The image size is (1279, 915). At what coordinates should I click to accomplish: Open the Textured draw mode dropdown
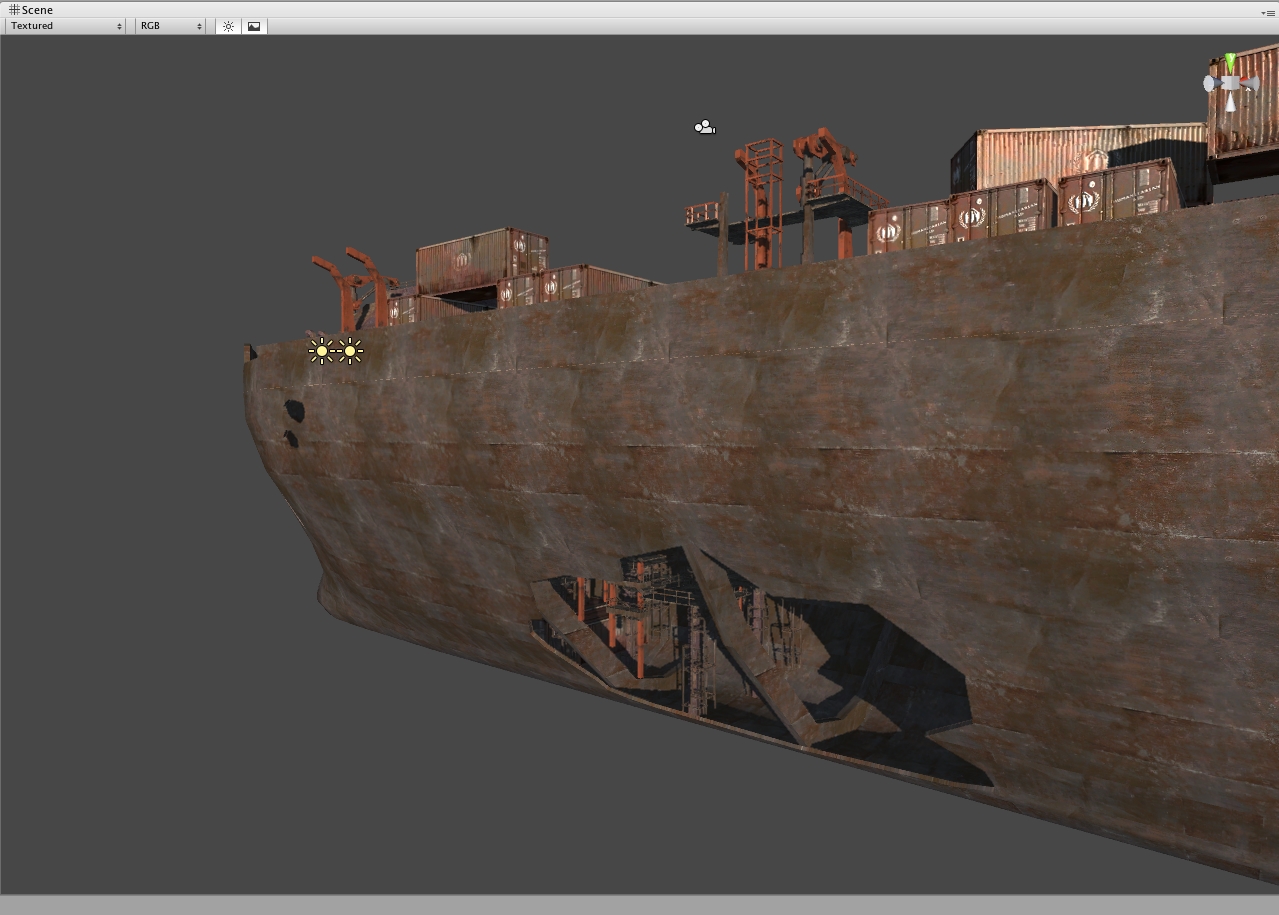click(66, 26)
